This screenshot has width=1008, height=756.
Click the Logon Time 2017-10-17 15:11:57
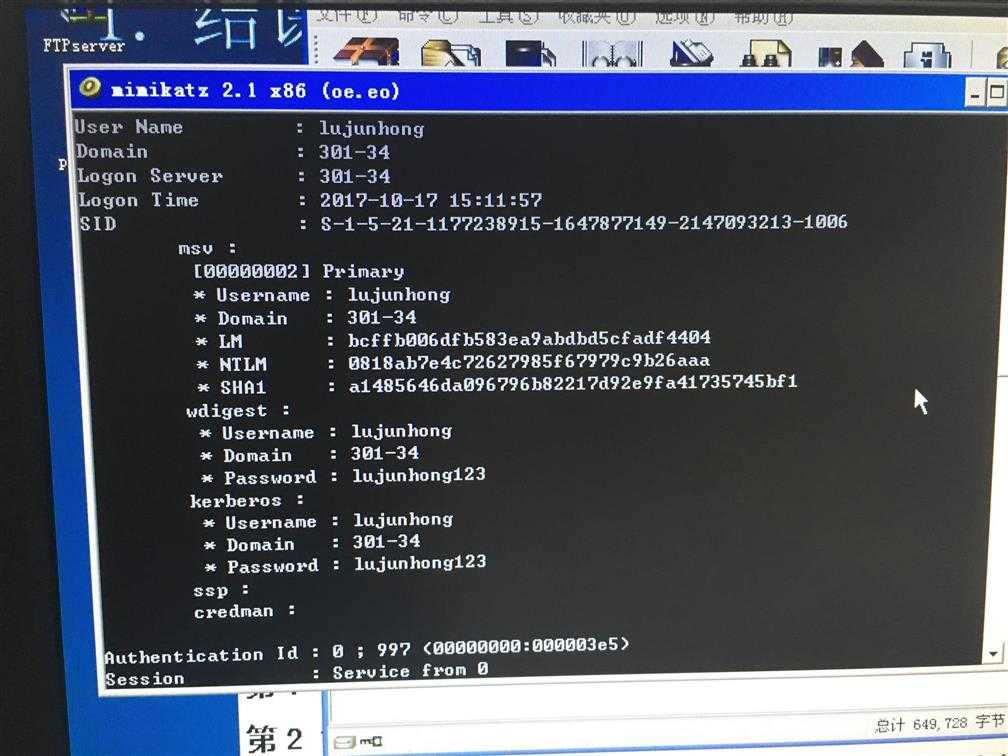(x=431, y=200)
